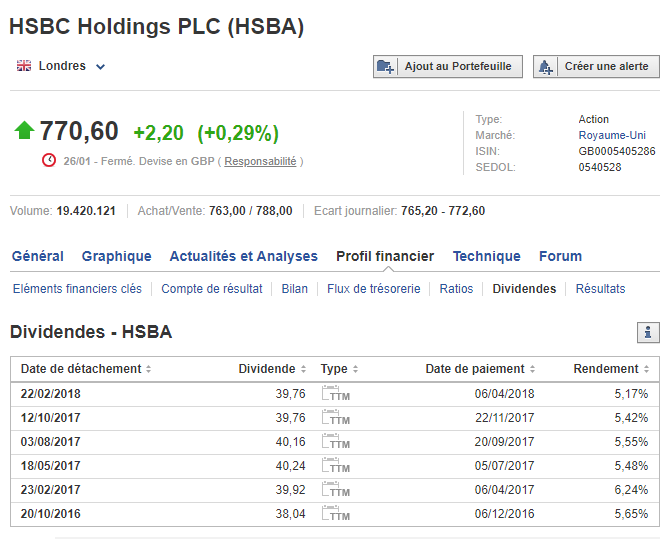Select the Dividendes sub-tab

click(524, 289)
